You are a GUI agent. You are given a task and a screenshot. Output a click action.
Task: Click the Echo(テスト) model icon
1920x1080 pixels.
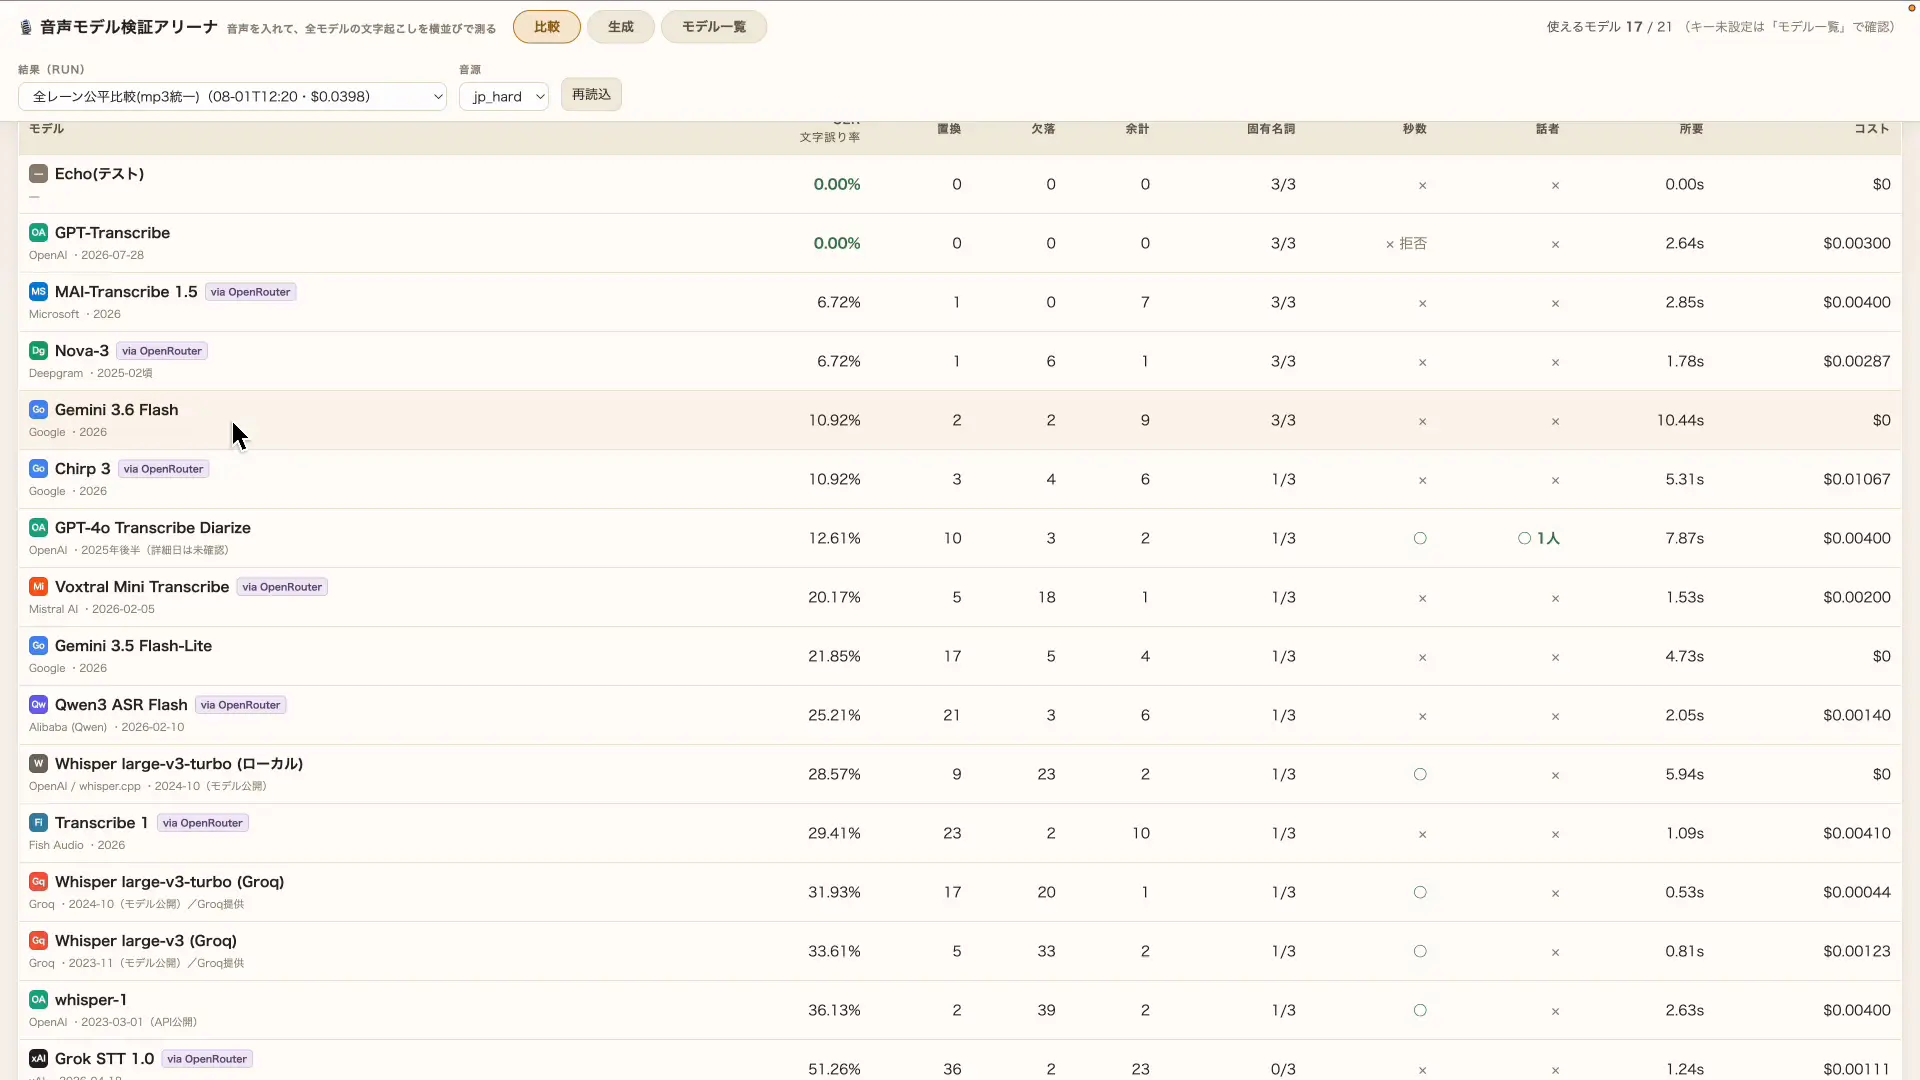38,174
